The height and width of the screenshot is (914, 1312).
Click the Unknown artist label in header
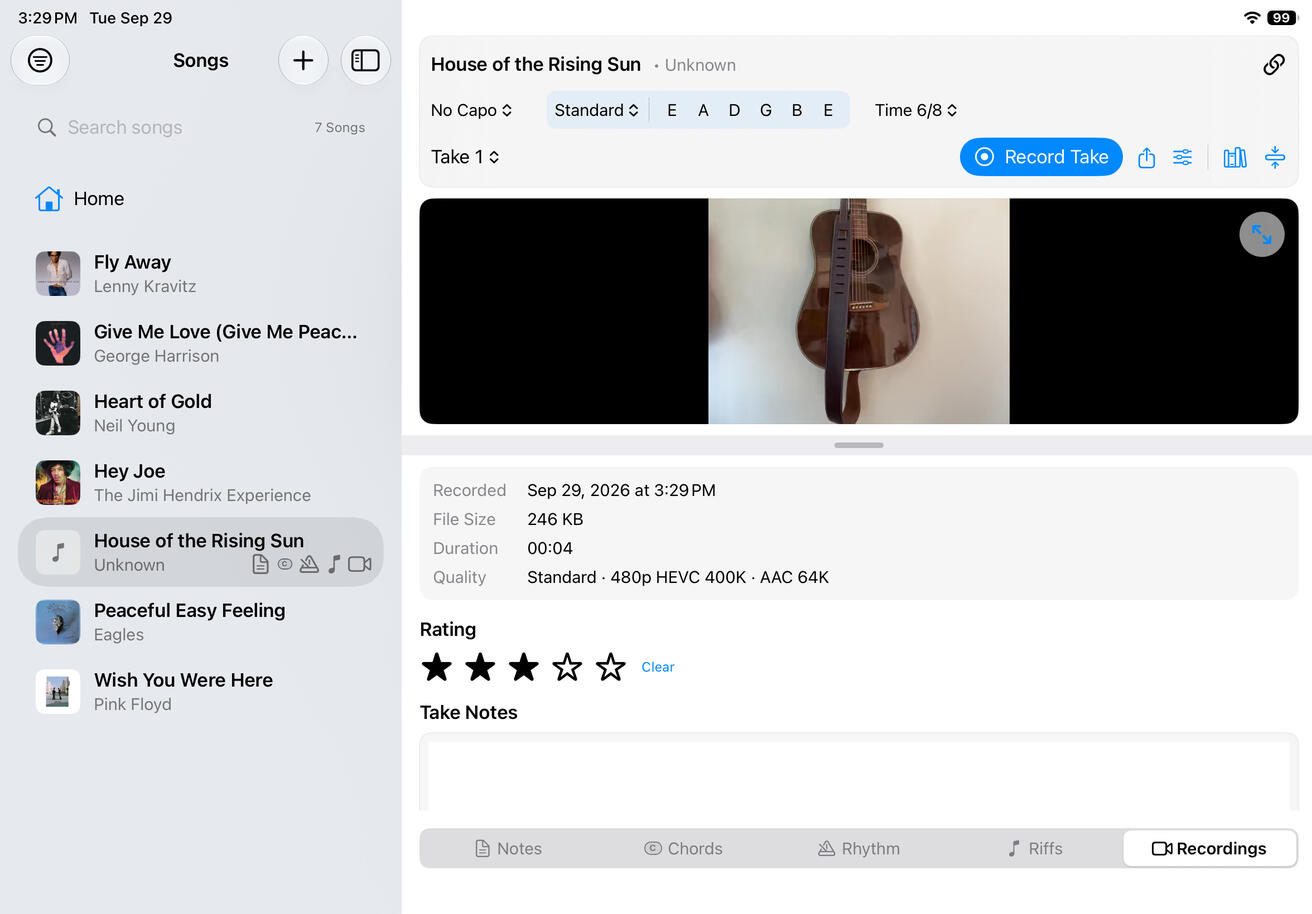[700, 65]
